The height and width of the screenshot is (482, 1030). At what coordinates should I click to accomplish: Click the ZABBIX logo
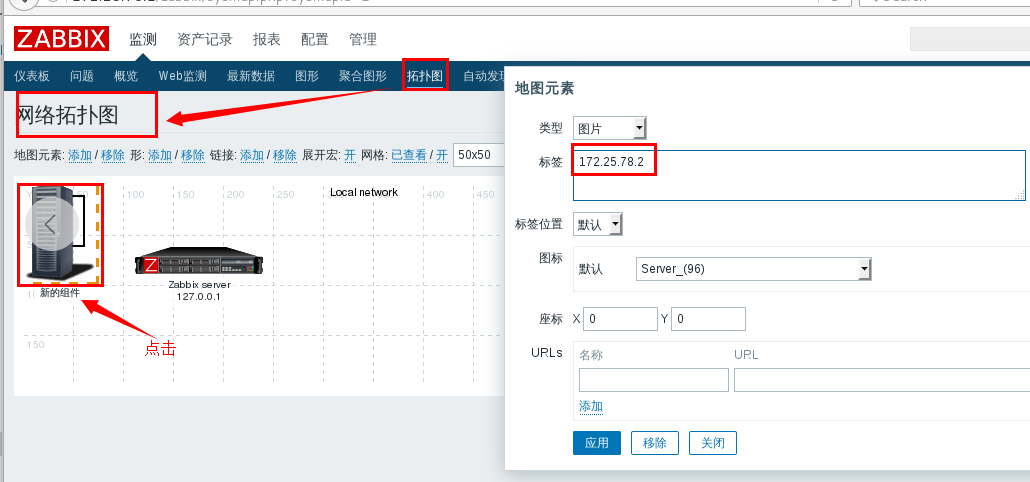[x=61, y=39]
